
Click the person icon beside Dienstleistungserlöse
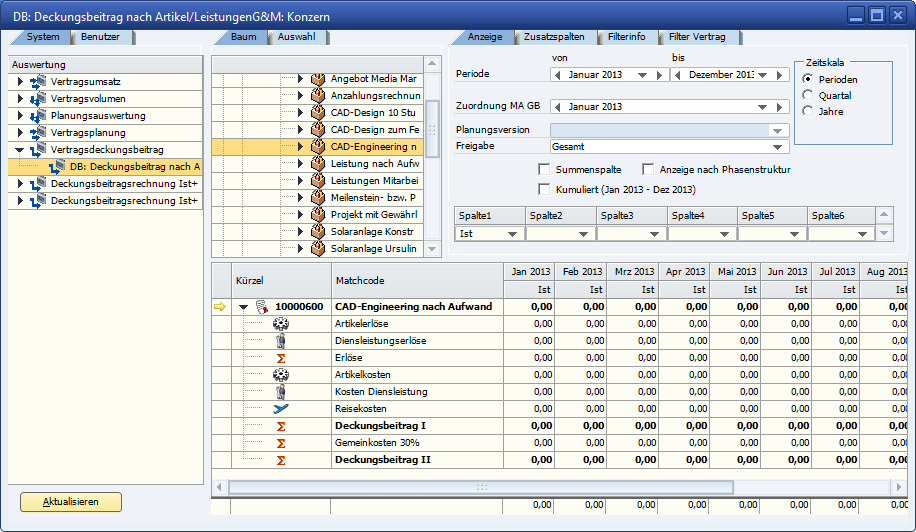tap(281, 341)
